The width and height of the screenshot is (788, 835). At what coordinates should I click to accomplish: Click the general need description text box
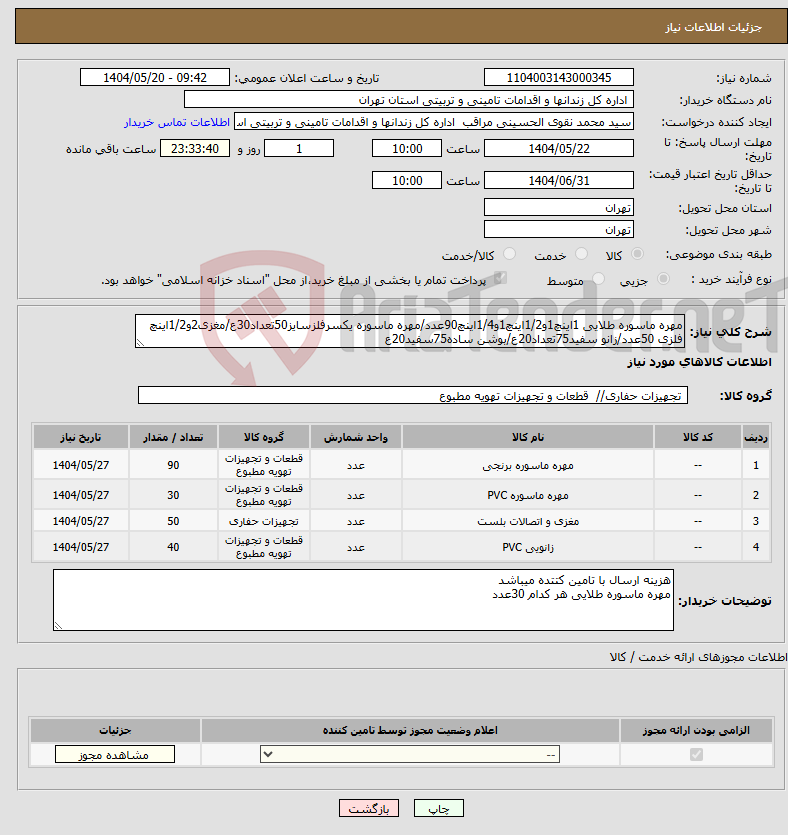tap(410, 331)
